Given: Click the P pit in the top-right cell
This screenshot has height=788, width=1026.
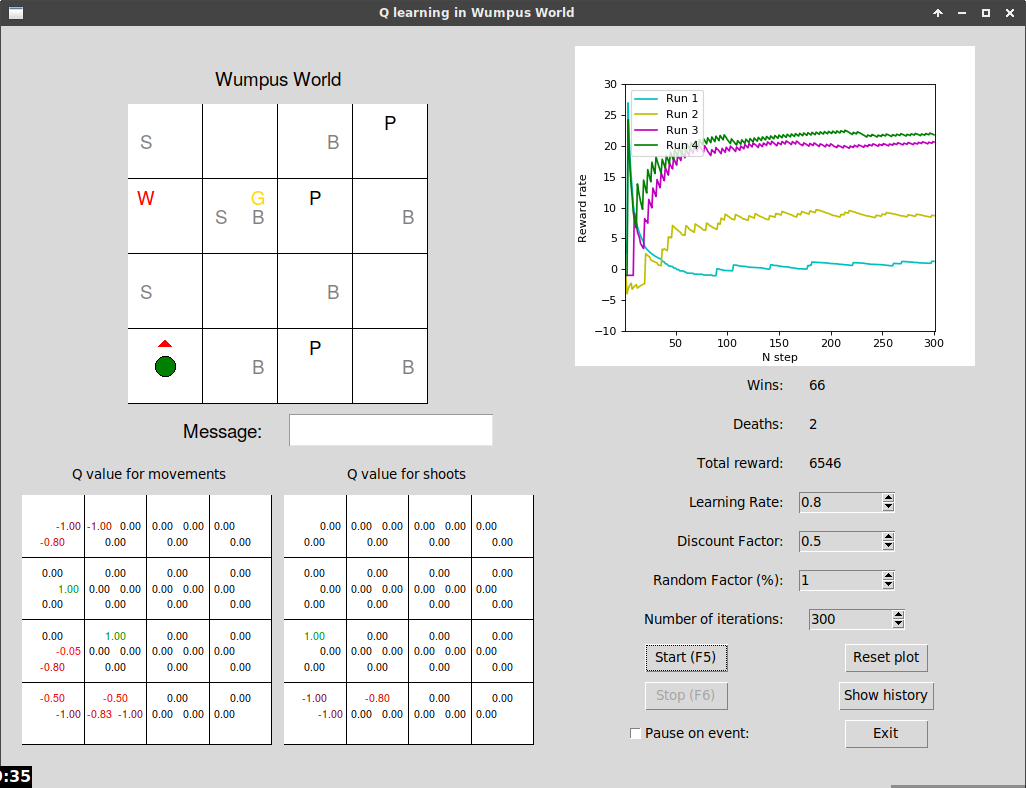Looking at the screenshot, I should [x=390, y=123].
